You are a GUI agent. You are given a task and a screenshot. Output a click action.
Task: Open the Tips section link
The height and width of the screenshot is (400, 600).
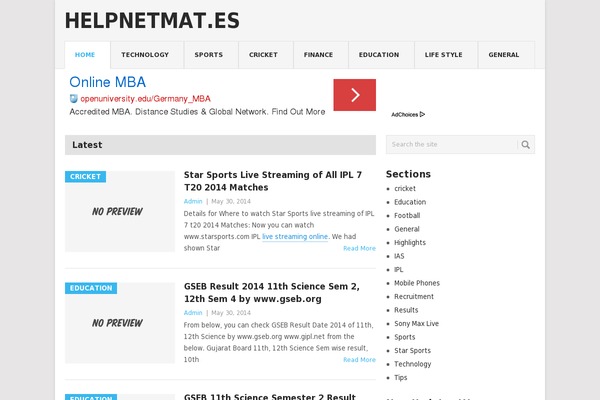tap(401, 377)
